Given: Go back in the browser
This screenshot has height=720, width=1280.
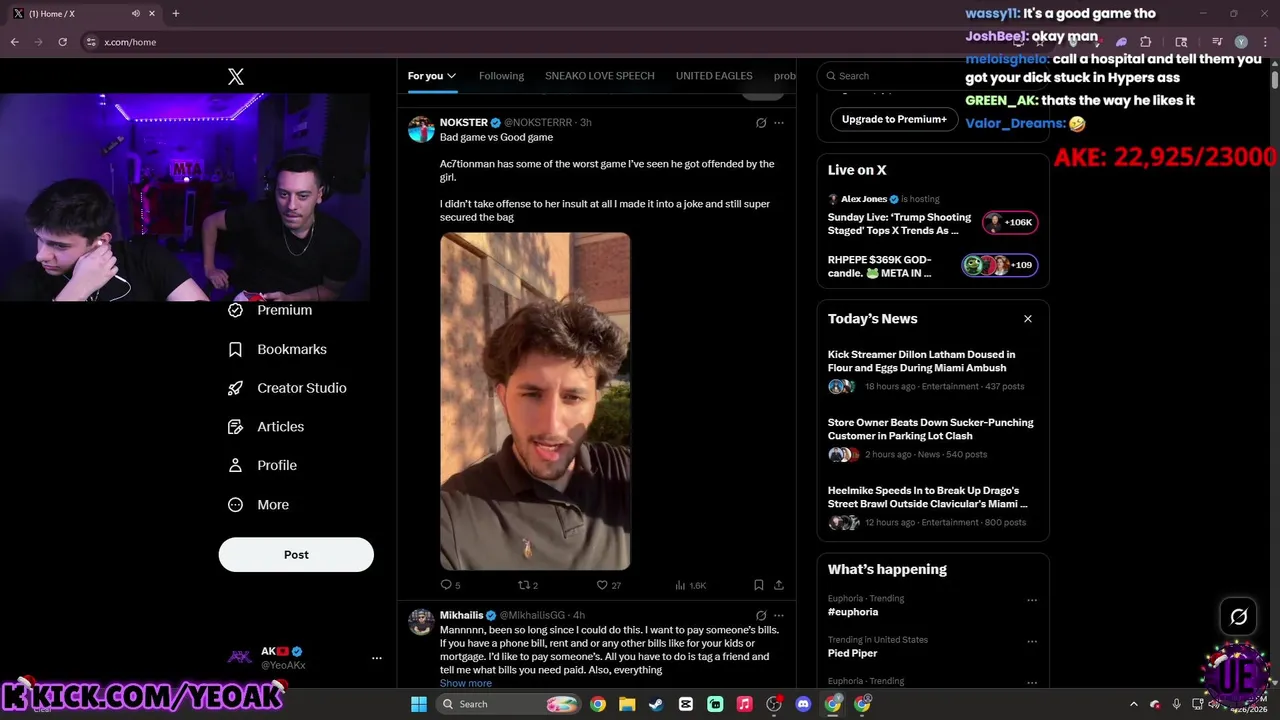Looking at the screenshot, I should click(x=15, y=42).
